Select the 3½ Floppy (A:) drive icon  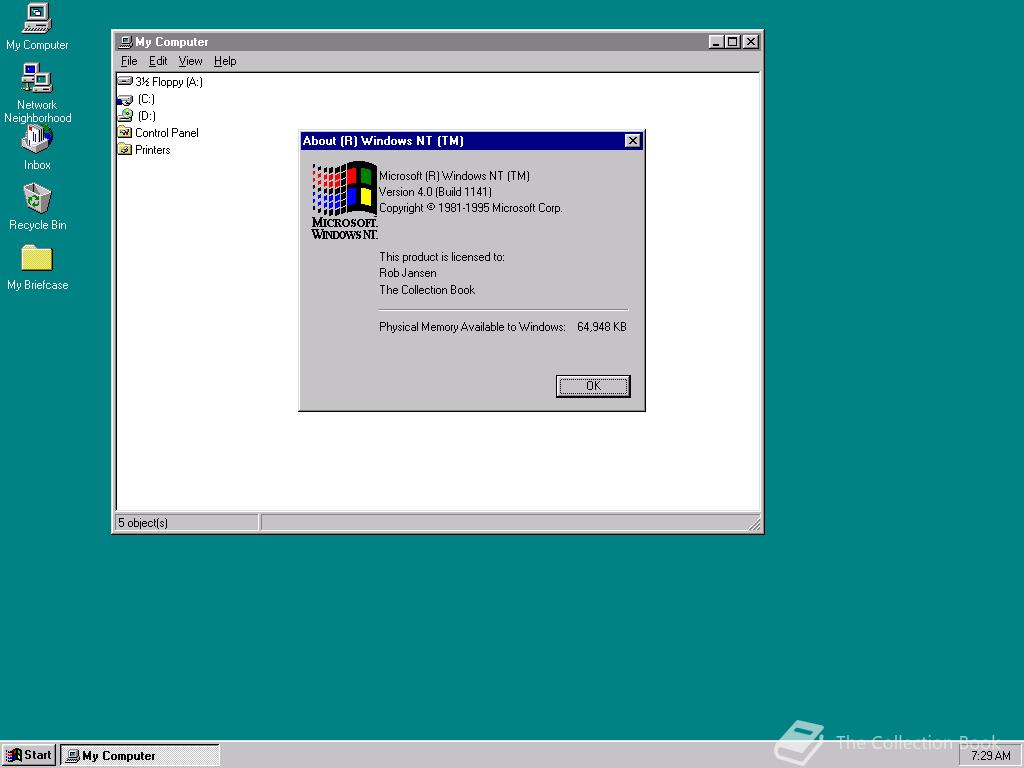(x=125, y=81)
